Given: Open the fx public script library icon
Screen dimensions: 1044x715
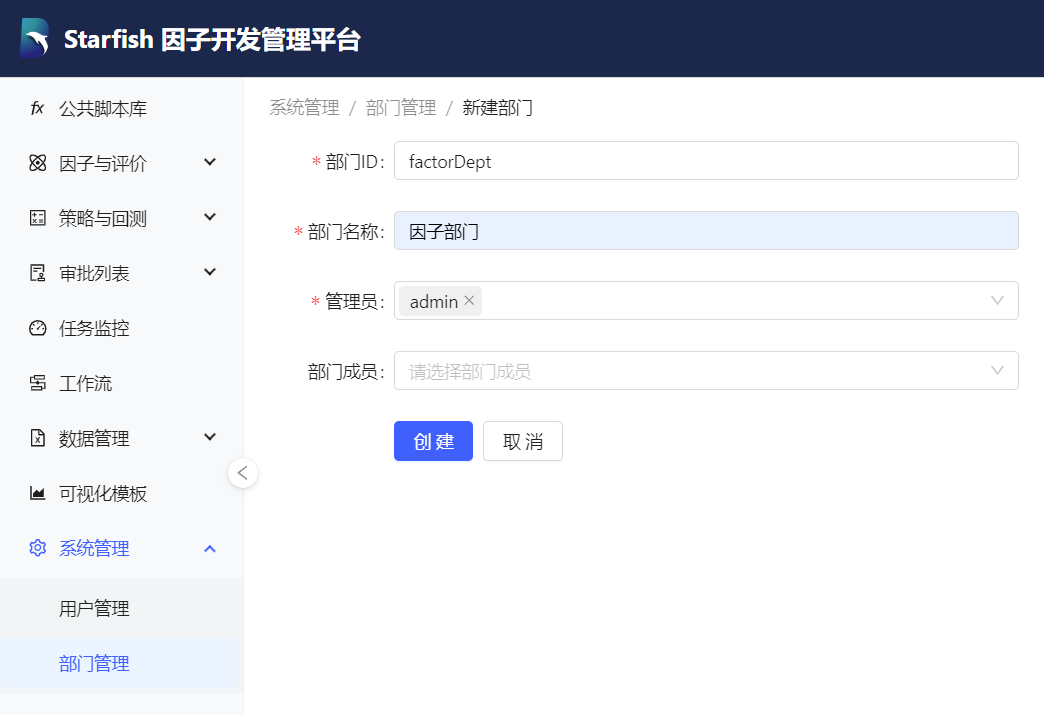Looking at the screenshot, I should click(x=38, y=108).
